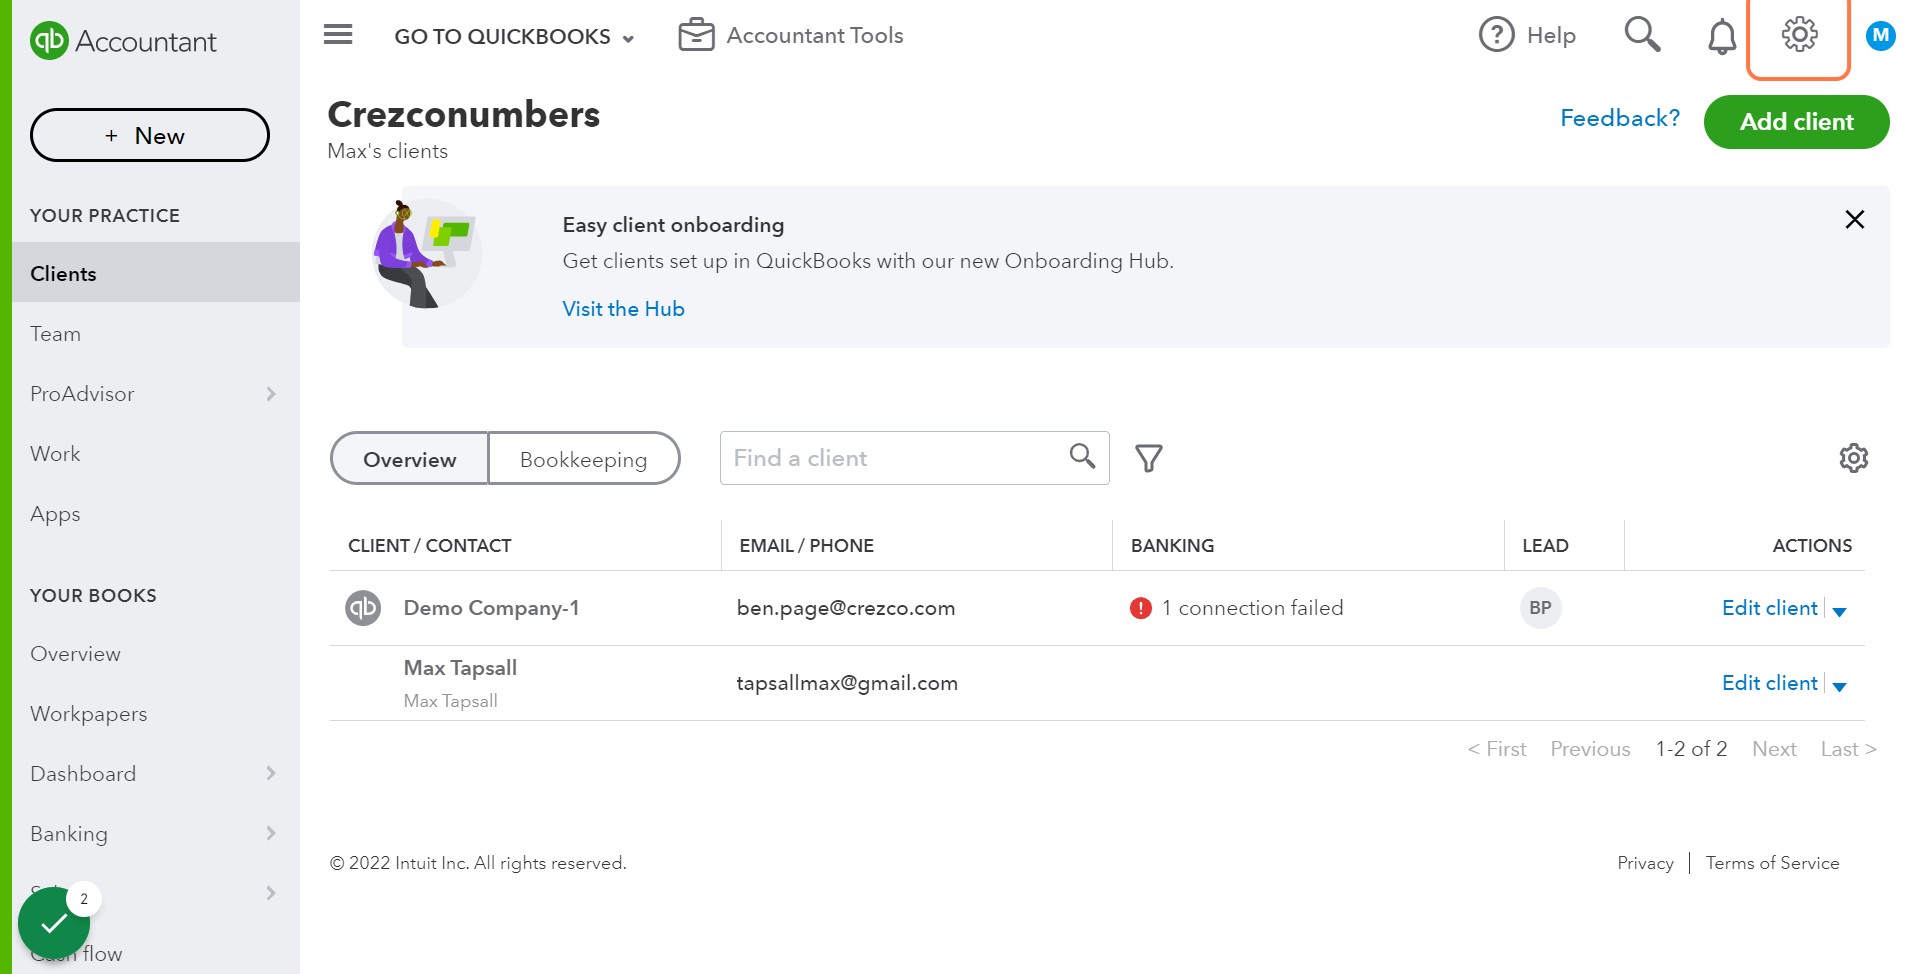Open Accountant Tools from the top bar

pos(790,35)
